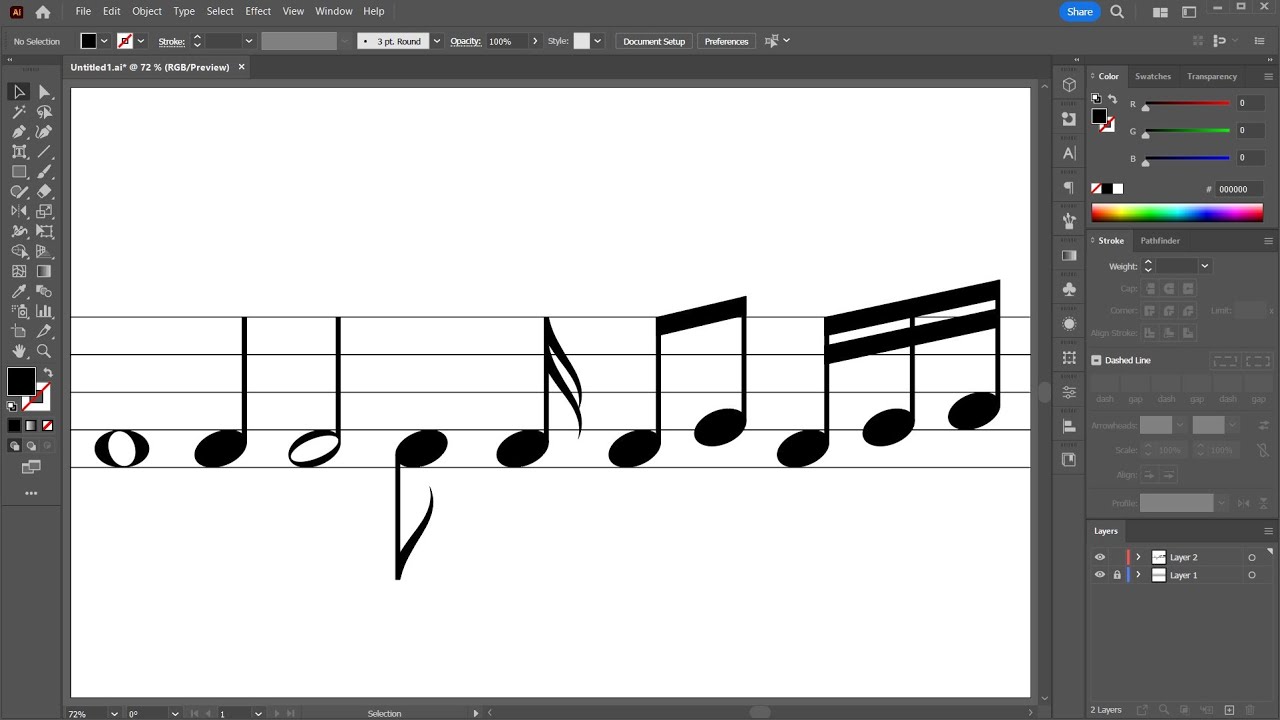Click the Share button
The image size is (1280, 720).
[x=1080, y=12]
